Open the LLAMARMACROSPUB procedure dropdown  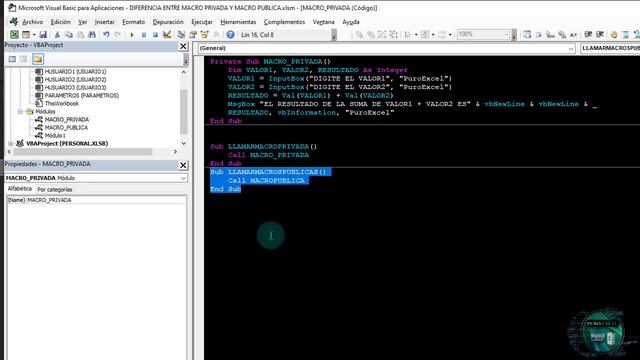coord(610,48)
